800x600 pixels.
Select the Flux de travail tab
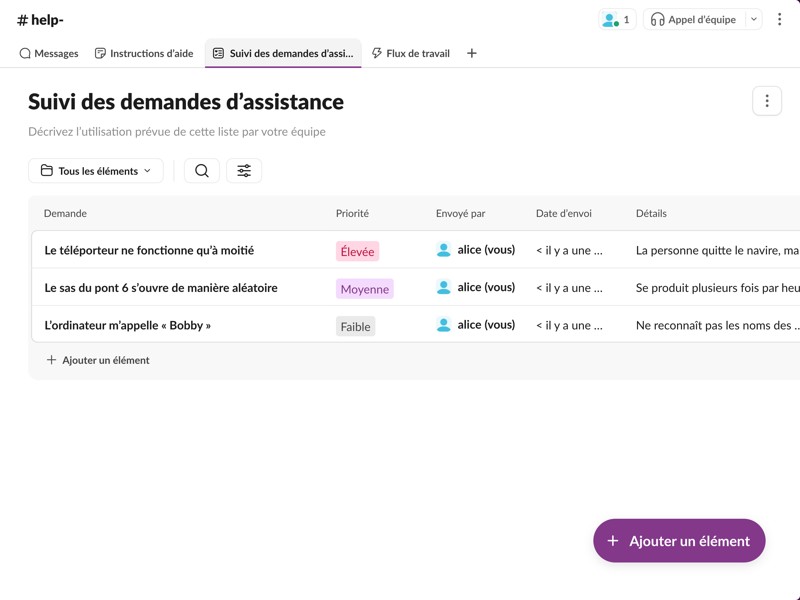pos(410,53)
